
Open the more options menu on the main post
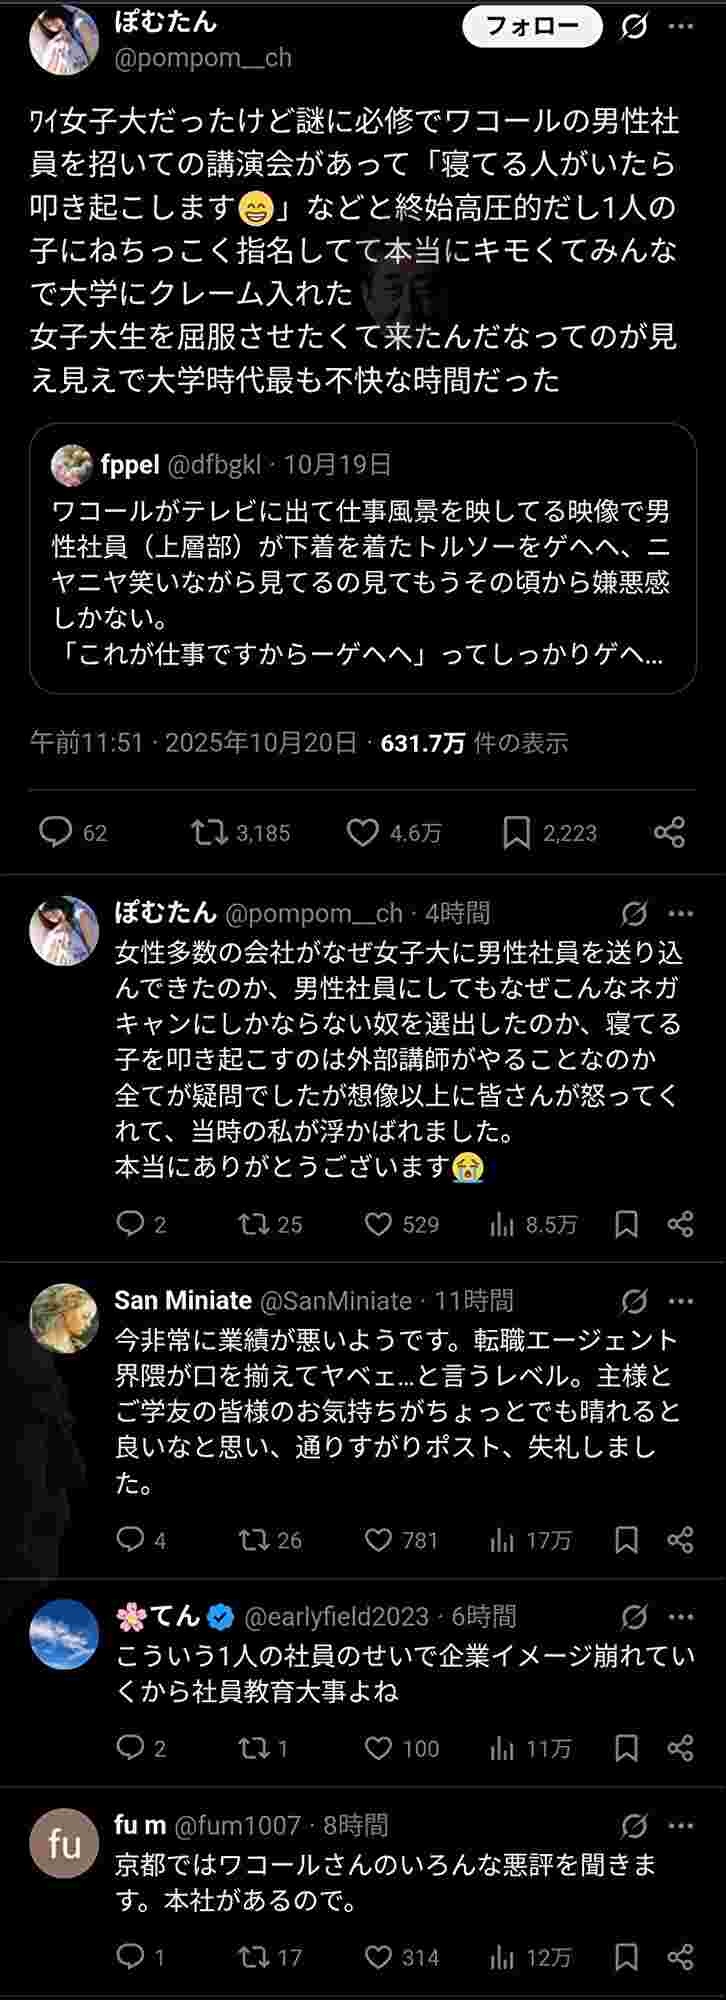point(681,27)
